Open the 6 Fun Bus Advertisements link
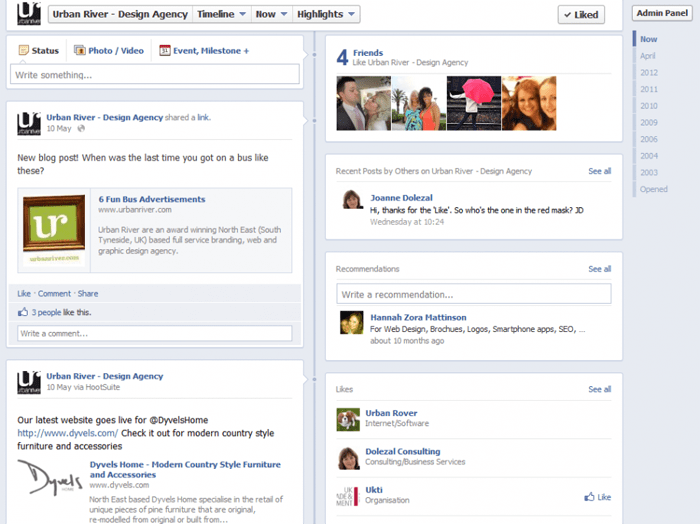700x524 pixels. pyautogui.click(x=152, y=199)
